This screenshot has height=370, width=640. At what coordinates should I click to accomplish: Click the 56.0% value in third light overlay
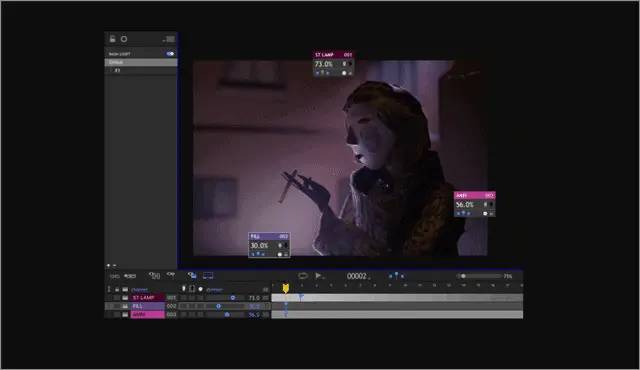[465, 204]
